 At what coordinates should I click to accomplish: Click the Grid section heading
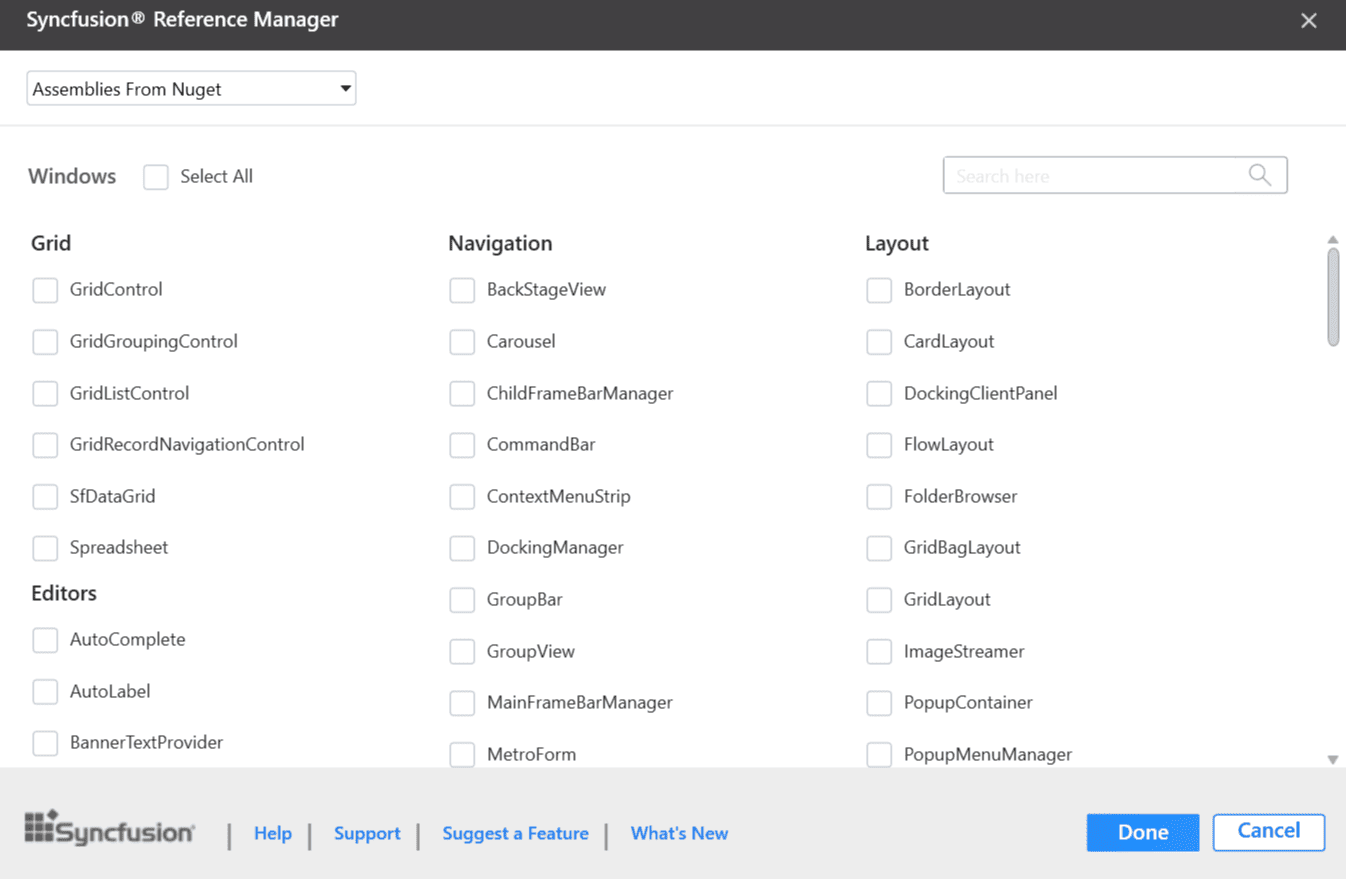click(x=51, y=243)
